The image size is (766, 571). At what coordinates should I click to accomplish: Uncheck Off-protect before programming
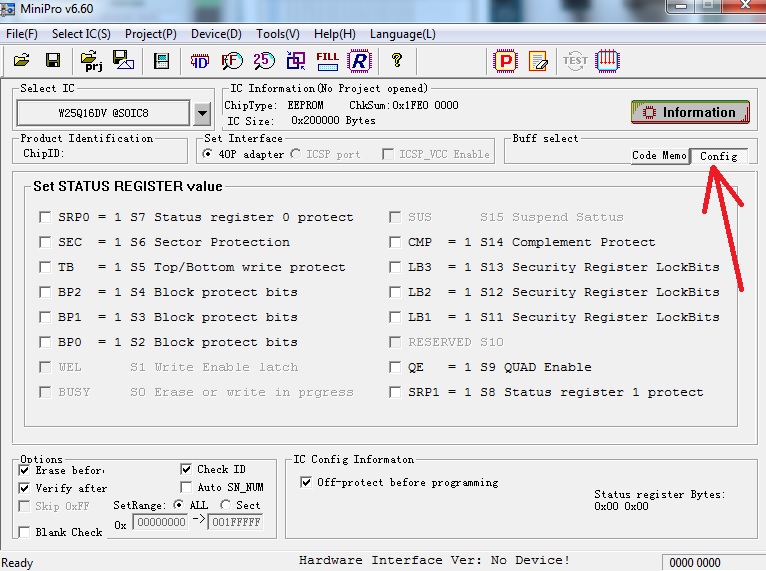tap(306, 483)
